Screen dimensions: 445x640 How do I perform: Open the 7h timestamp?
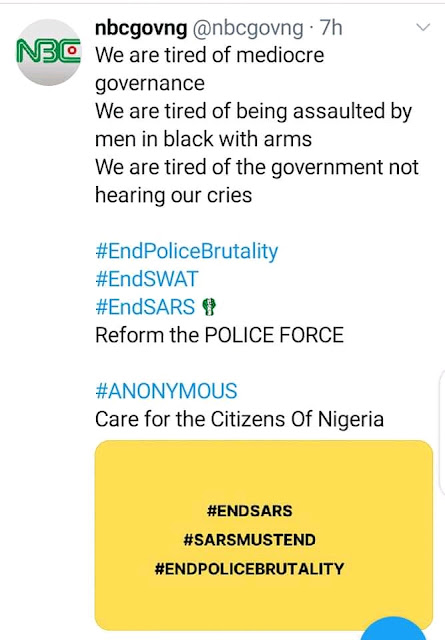point(331,28)
